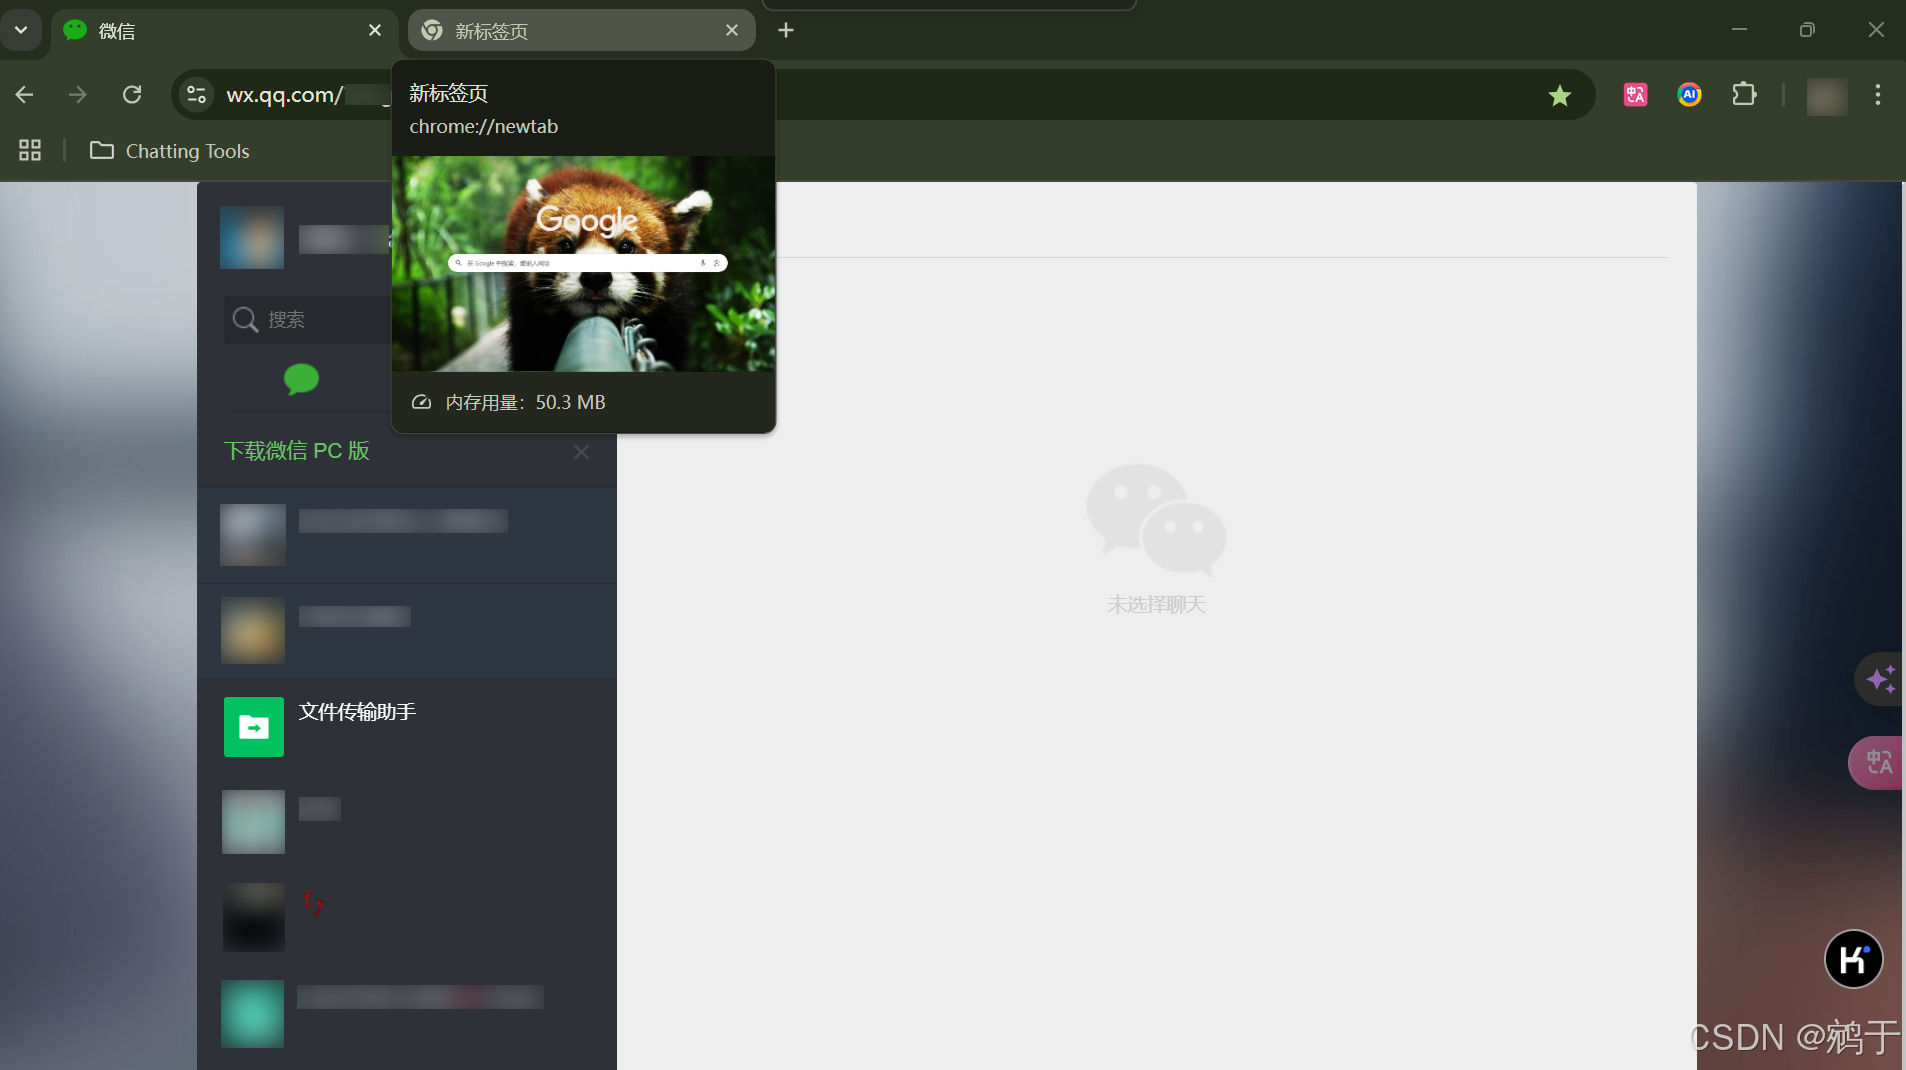Viewport: 1906px width, 1070px height.
Task: Switch to the 新标签页 tab
Action: 581,31
